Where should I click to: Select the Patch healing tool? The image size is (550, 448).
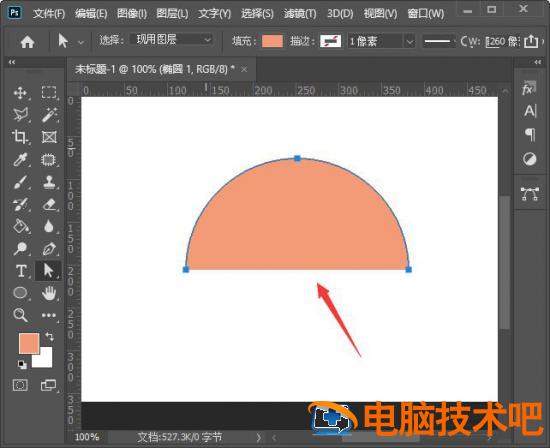[x=49, y=160]
